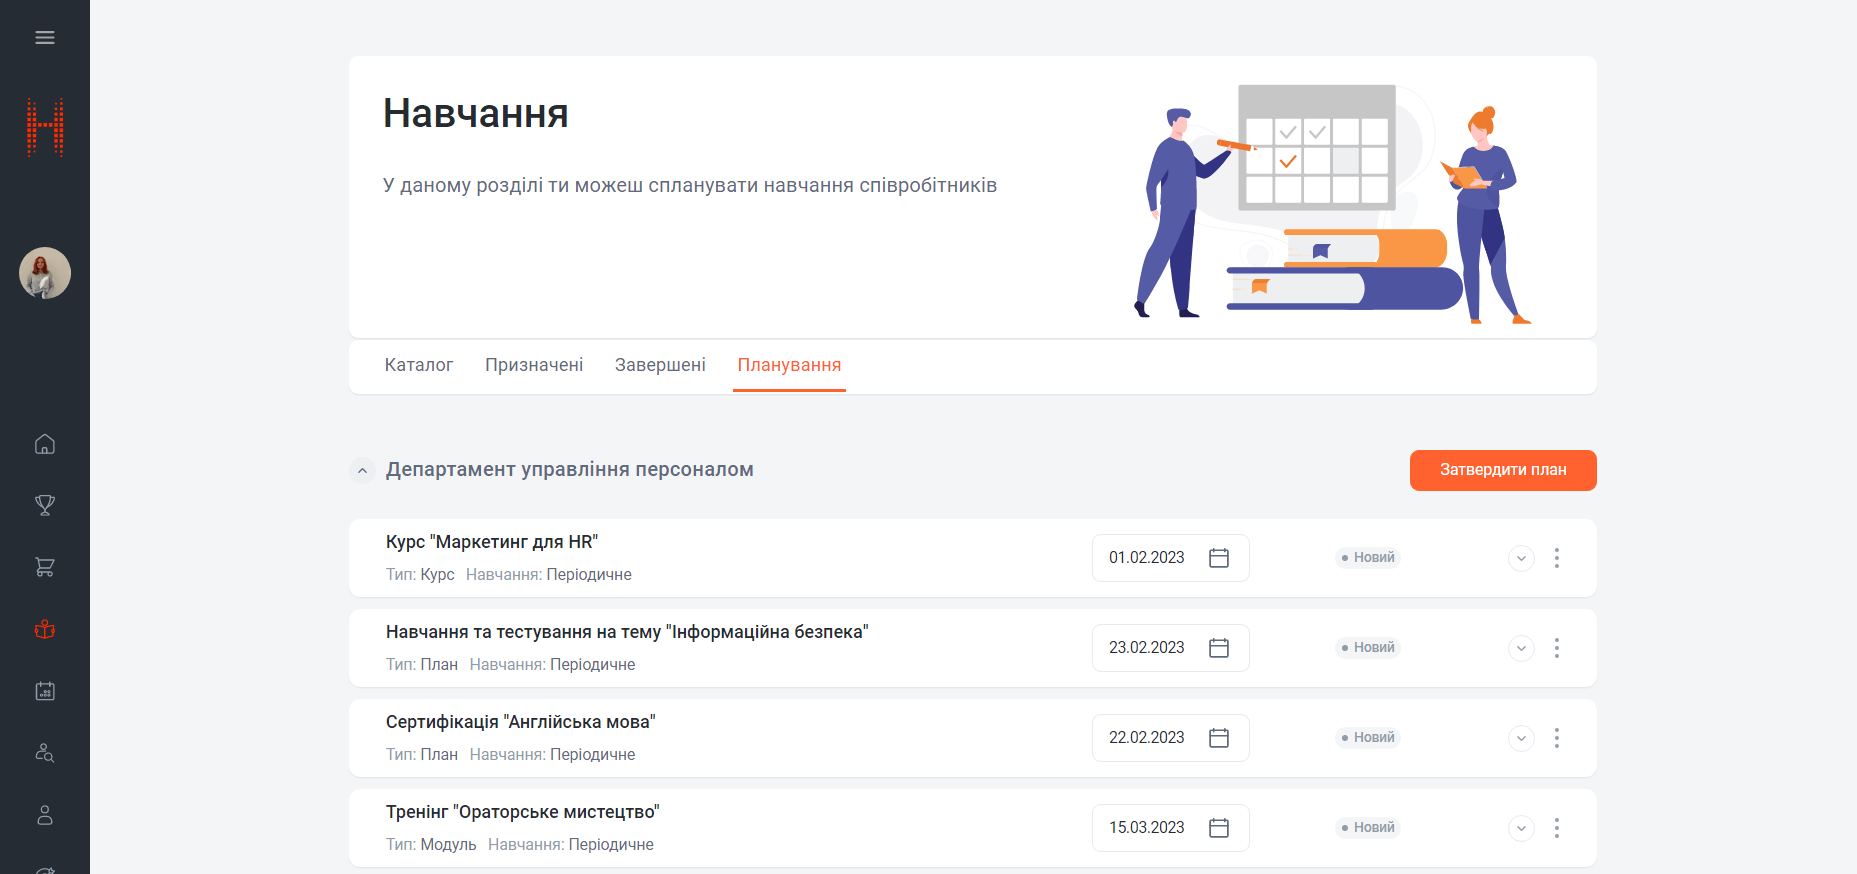Click the sidebar calendar icon
Image resolution: width=1857 pixels, height=874 pixels.
click(45, 691)
